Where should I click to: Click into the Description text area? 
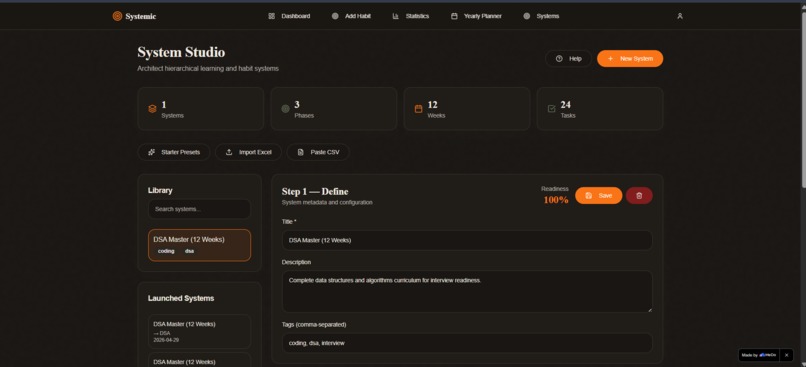467,291
